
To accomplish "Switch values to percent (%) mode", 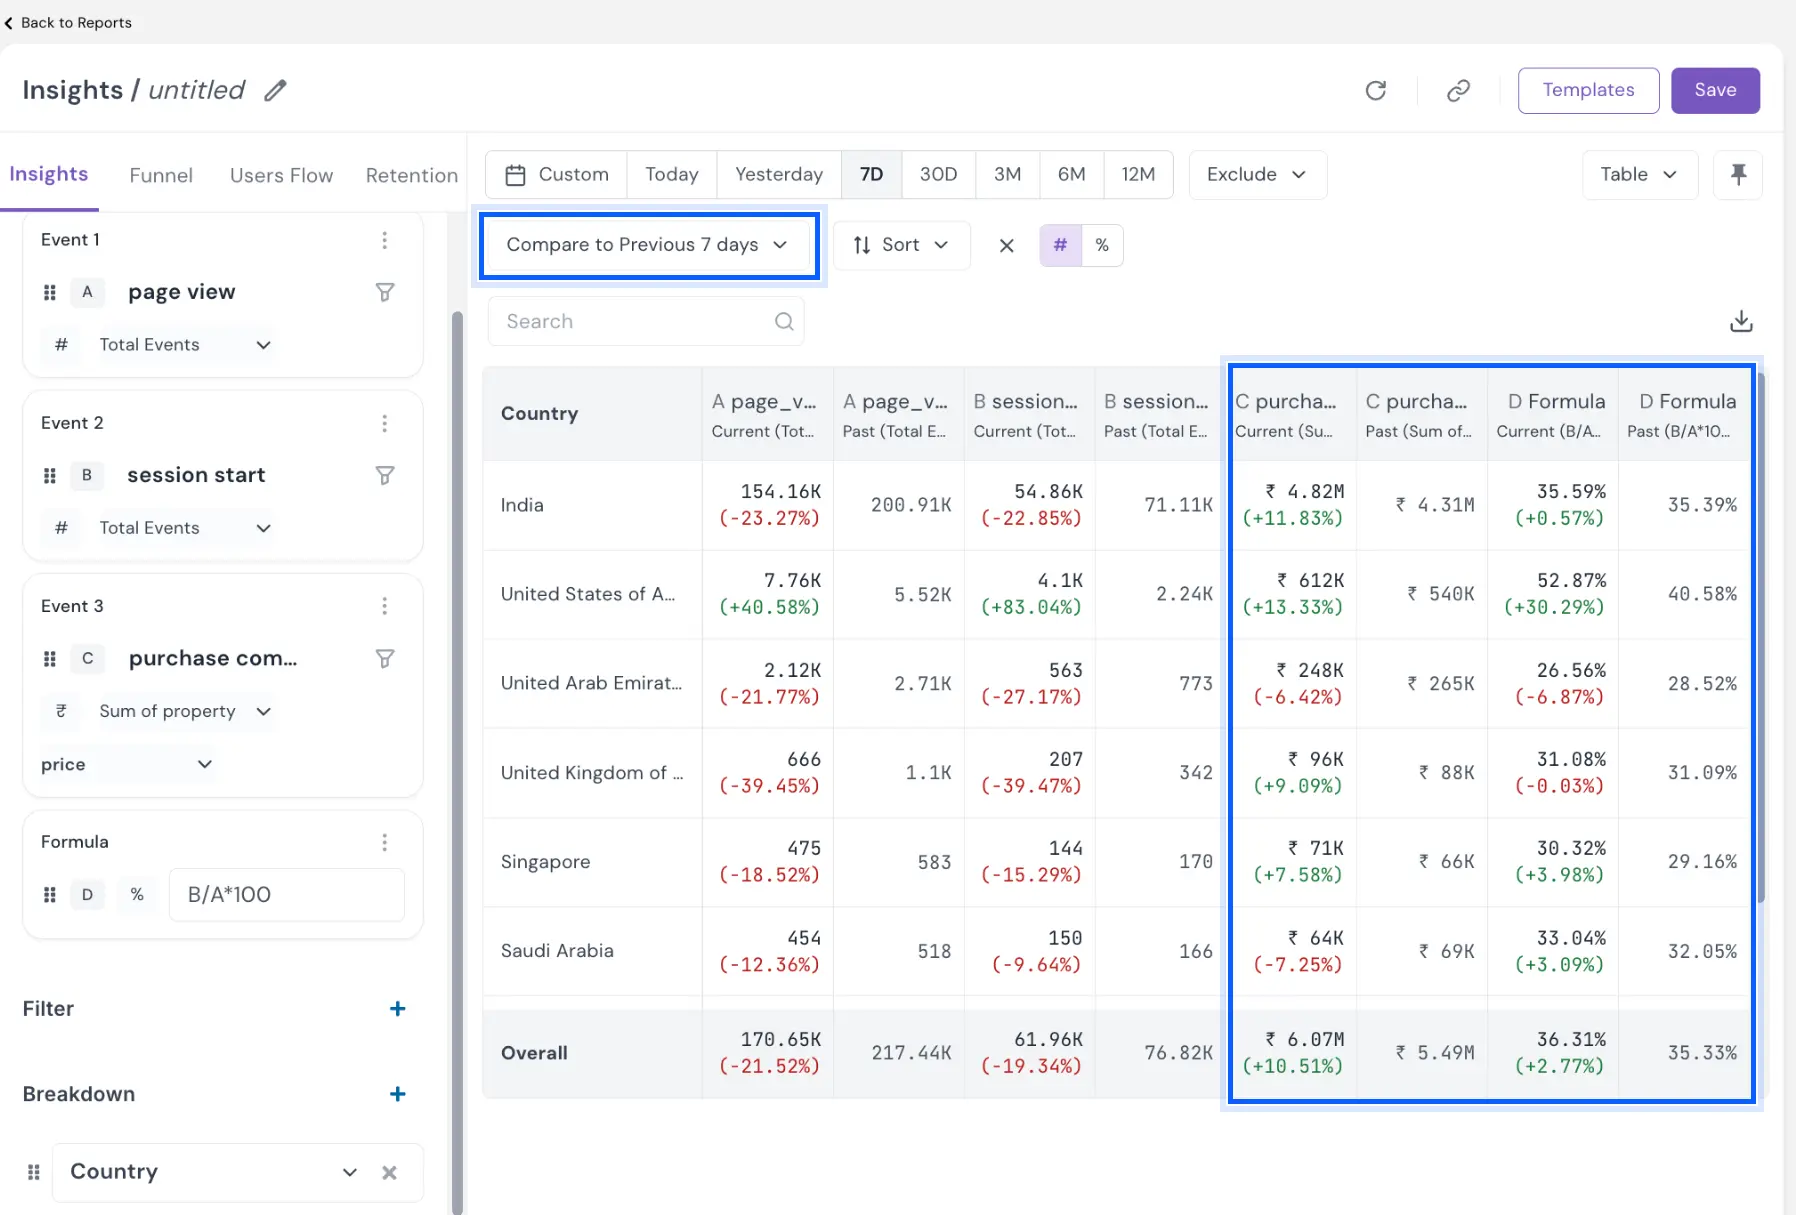I will (x=1102, y=245).
